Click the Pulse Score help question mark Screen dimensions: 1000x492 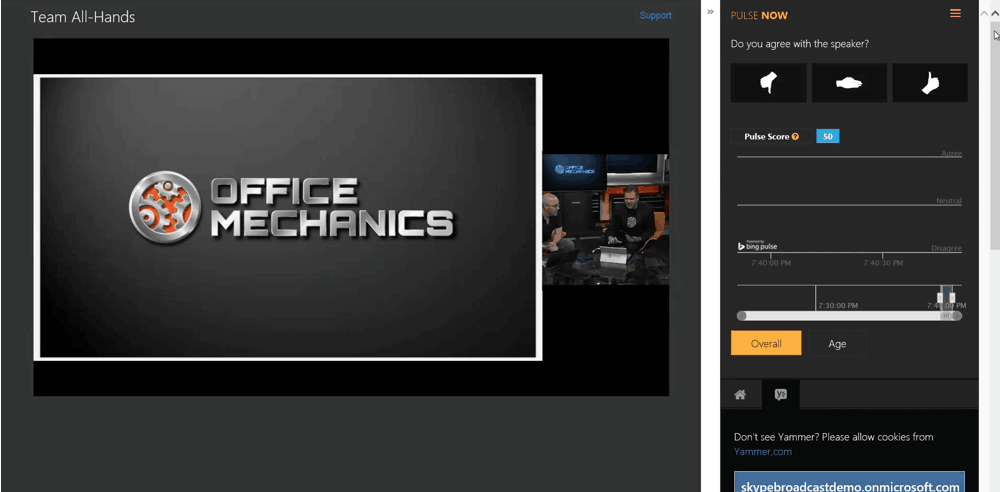796,136
